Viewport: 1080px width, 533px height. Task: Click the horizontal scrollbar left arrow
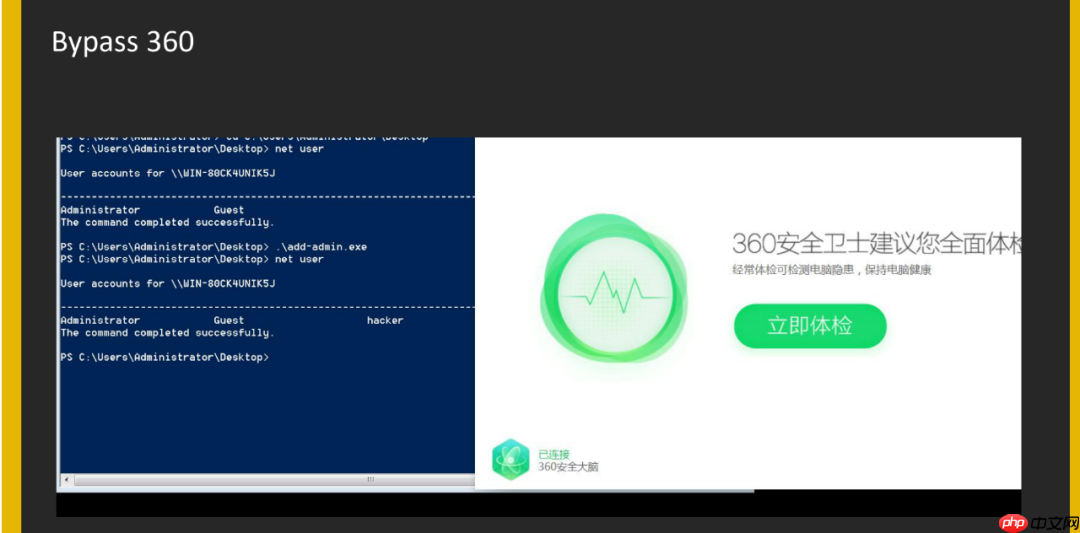(66, 479)
